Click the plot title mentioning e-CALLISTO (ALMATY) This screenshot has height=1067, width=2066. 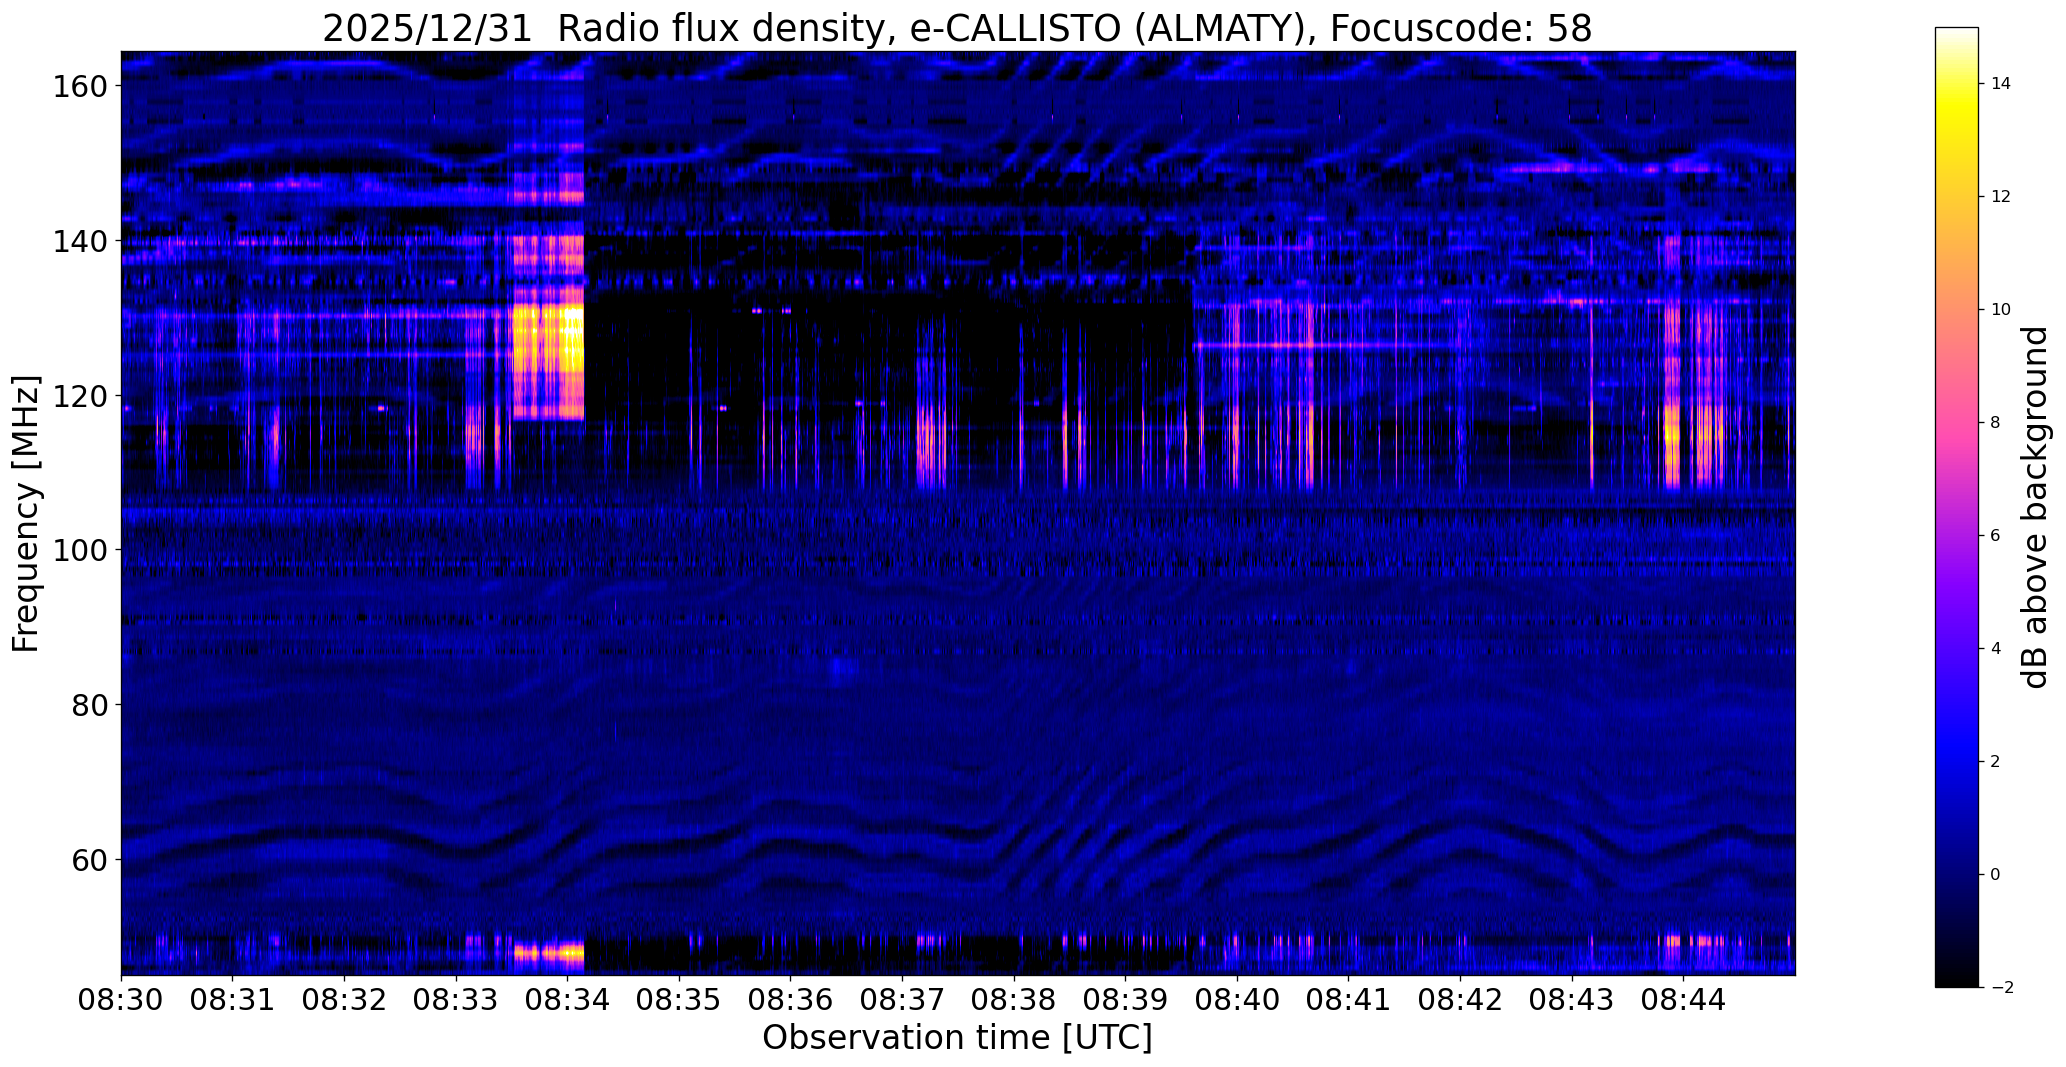click(957, 29)
